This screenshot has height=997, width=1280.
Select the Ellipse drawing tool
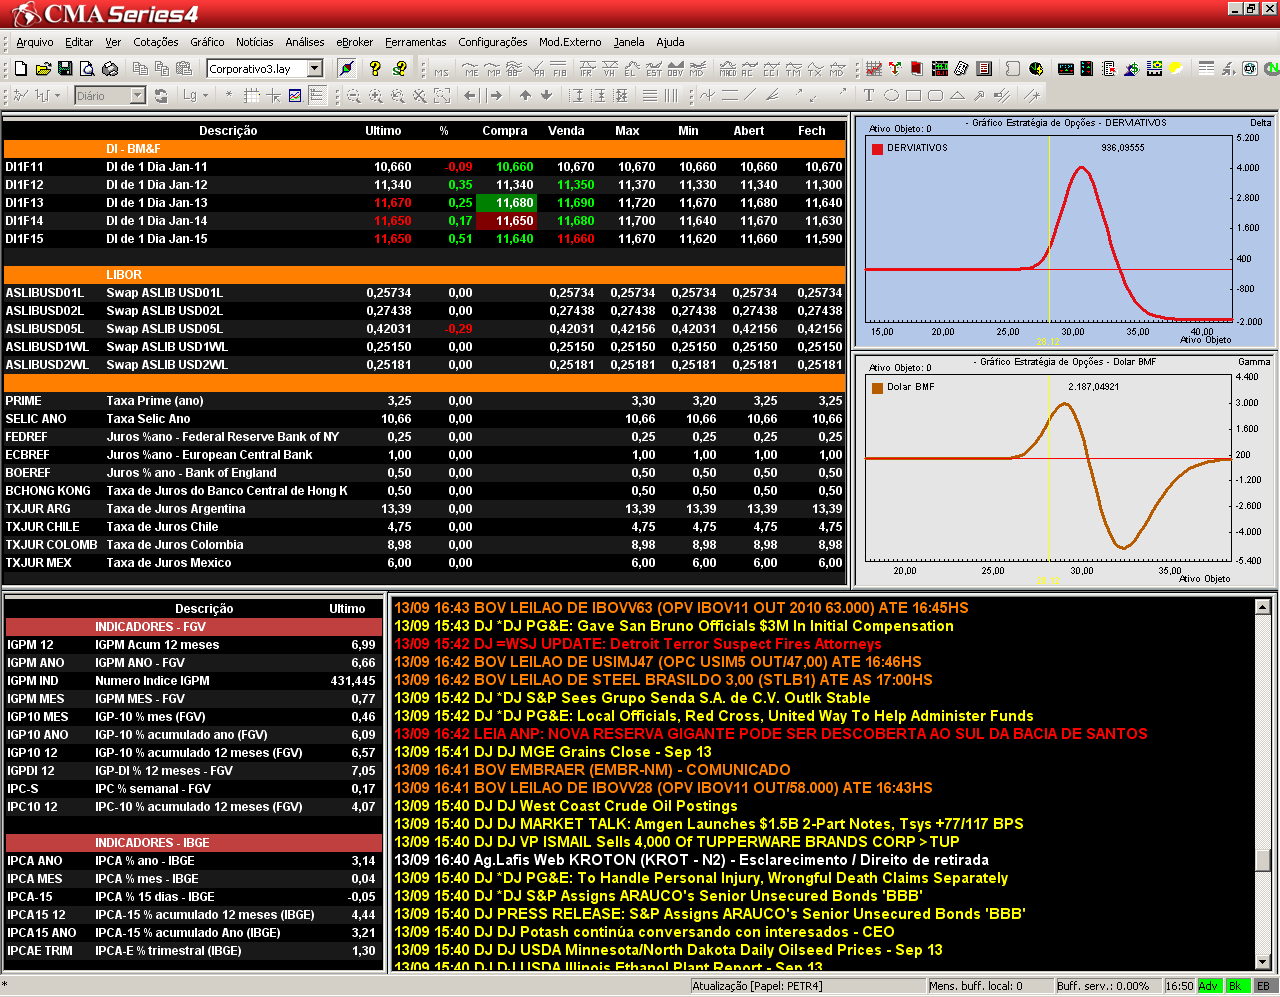[891, 96]
